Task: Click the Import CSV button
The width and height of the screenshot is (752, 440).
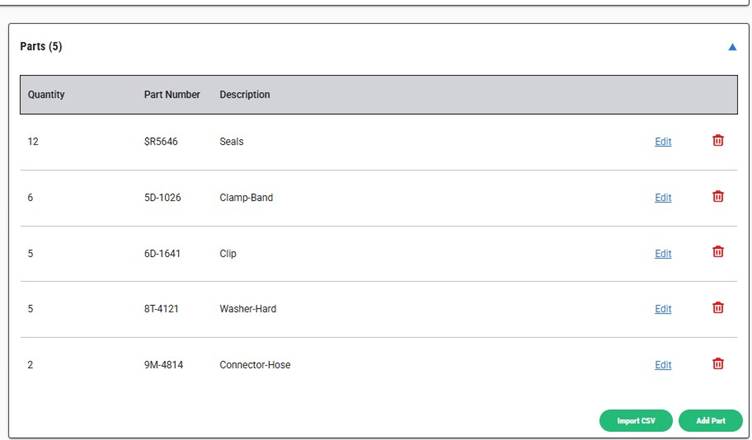Action: (x=635, y=421)
